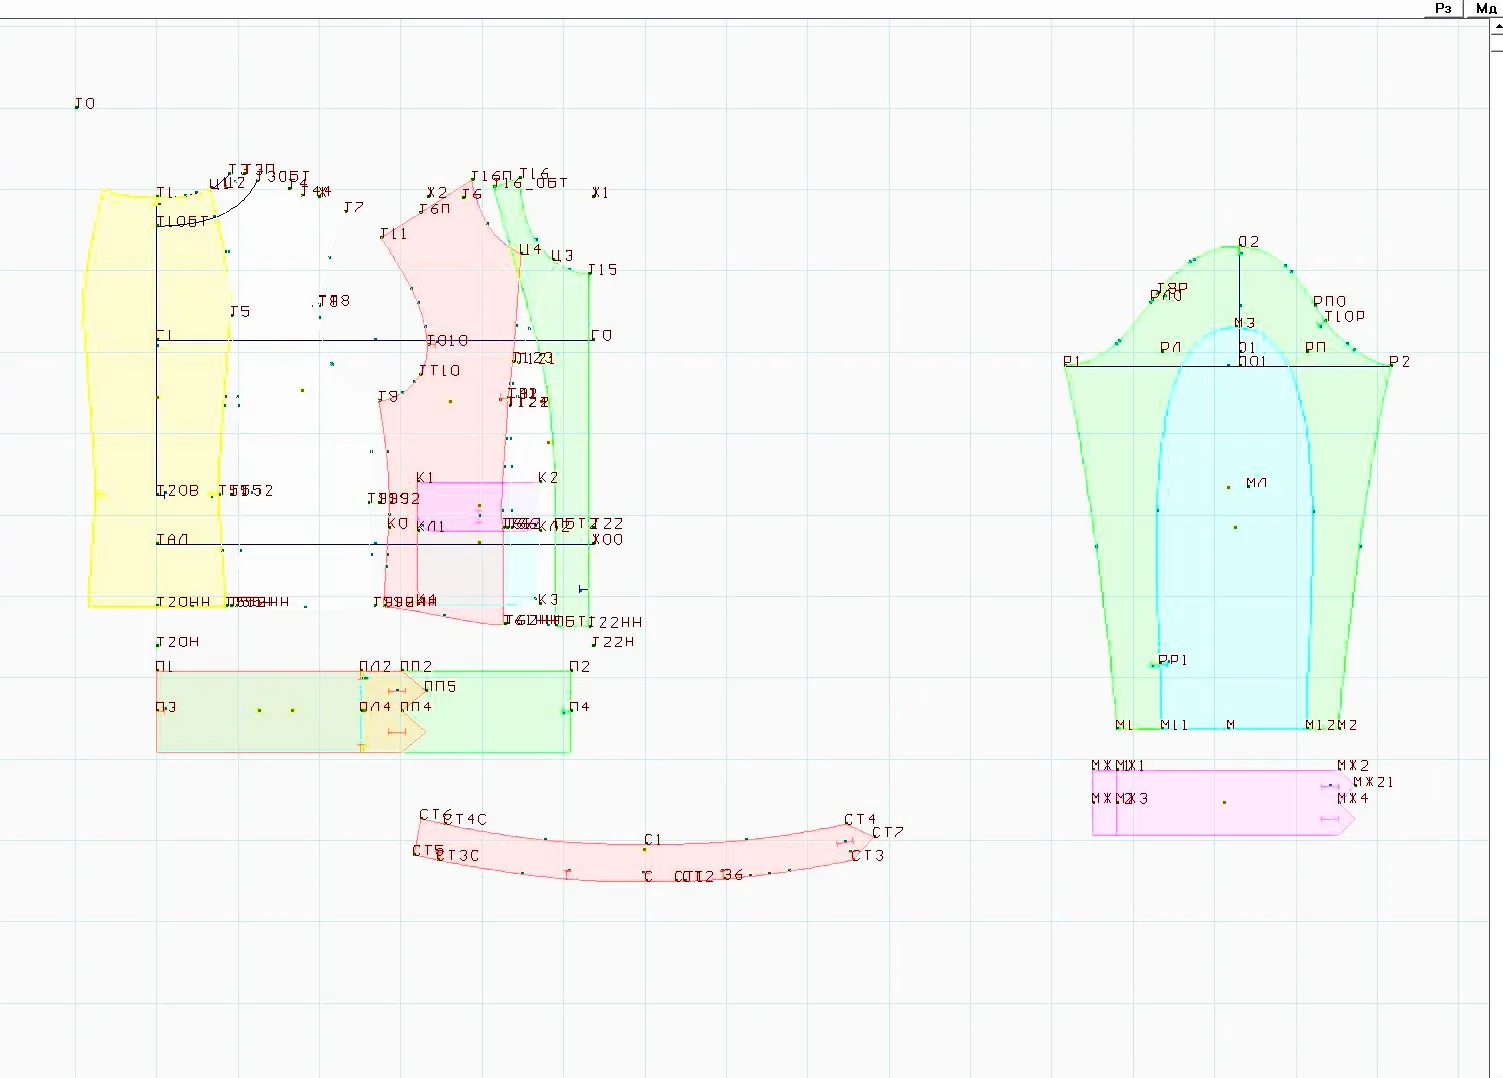Click the point labeled МЖ21
The height and width of the screenshot is (1078, 1503).
click(1373, 783)
